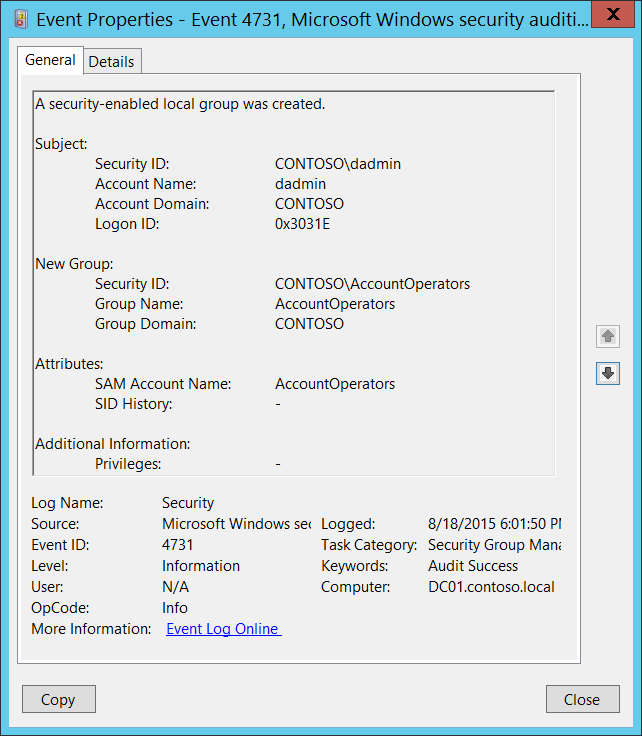Click the Computer value DC01.contoso.local
The height and width of the screenshot is (736, 642).
pyautogui.click(x=490, y=587)
